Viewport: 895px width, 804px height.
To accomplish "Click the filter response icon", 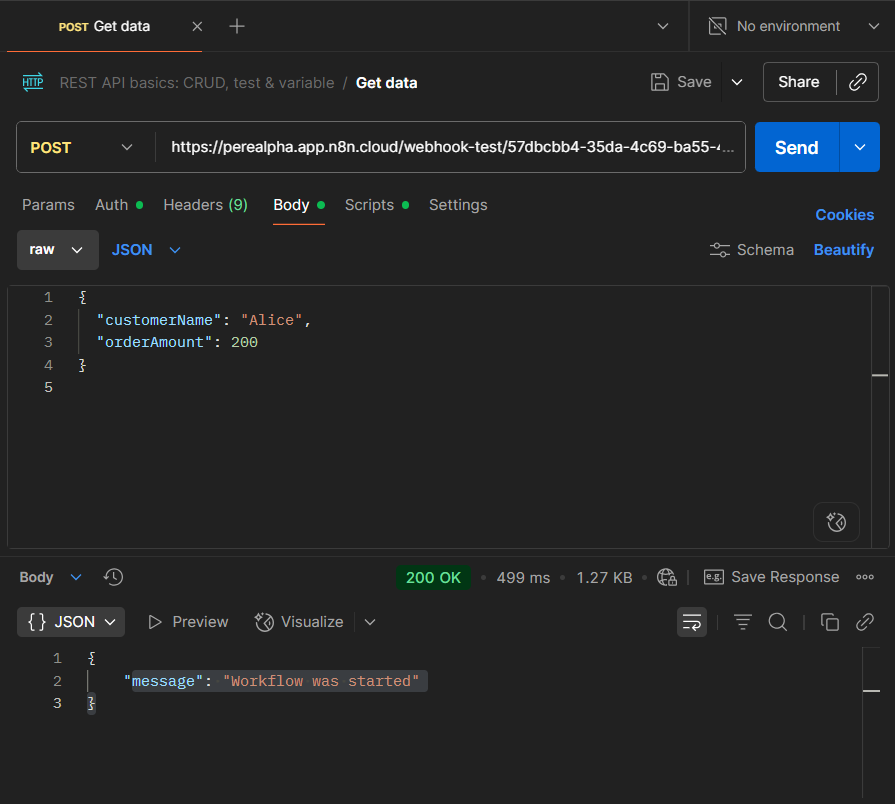I will 742,622.
